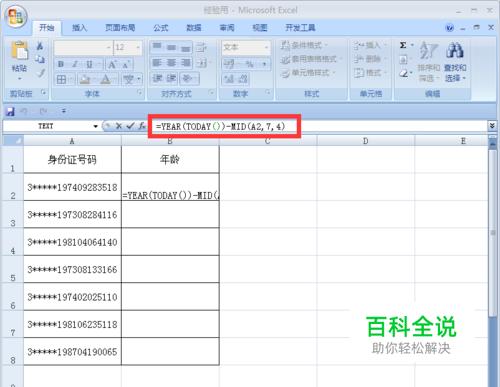Switch to the 页面布局 tab

click(x=120, y=28)
